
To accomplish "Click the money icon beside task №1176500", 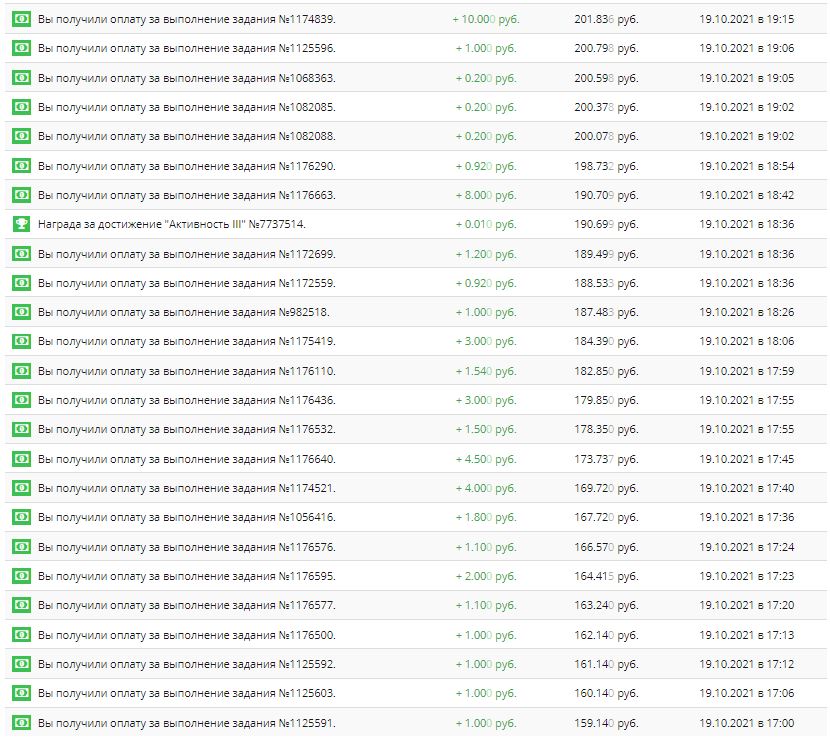I will [22, 634].
